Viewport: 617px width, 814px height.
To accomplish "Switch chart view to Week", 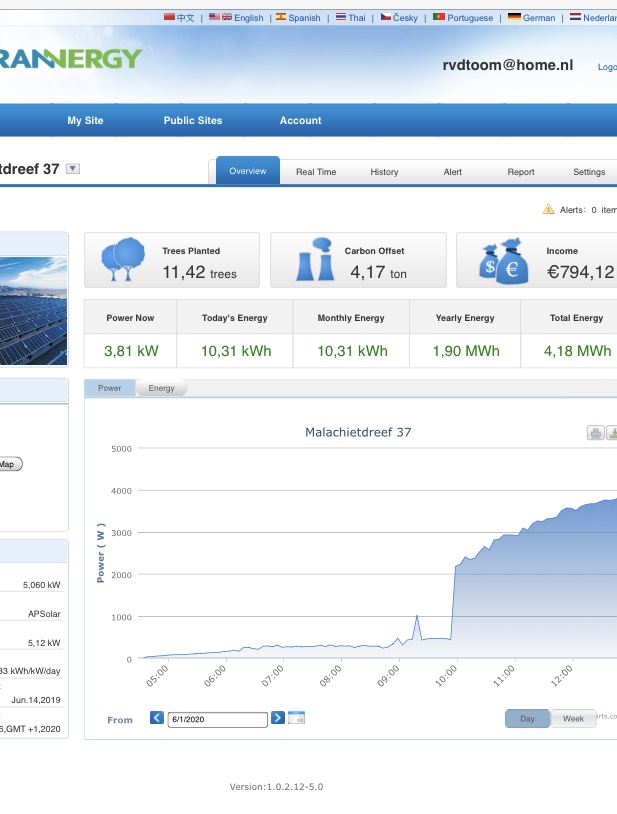I will coord(574,718).
